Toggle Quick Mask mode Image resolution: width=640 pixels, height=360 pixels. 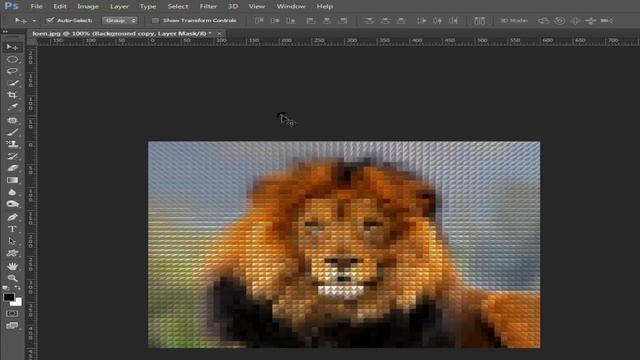[12, 313]
